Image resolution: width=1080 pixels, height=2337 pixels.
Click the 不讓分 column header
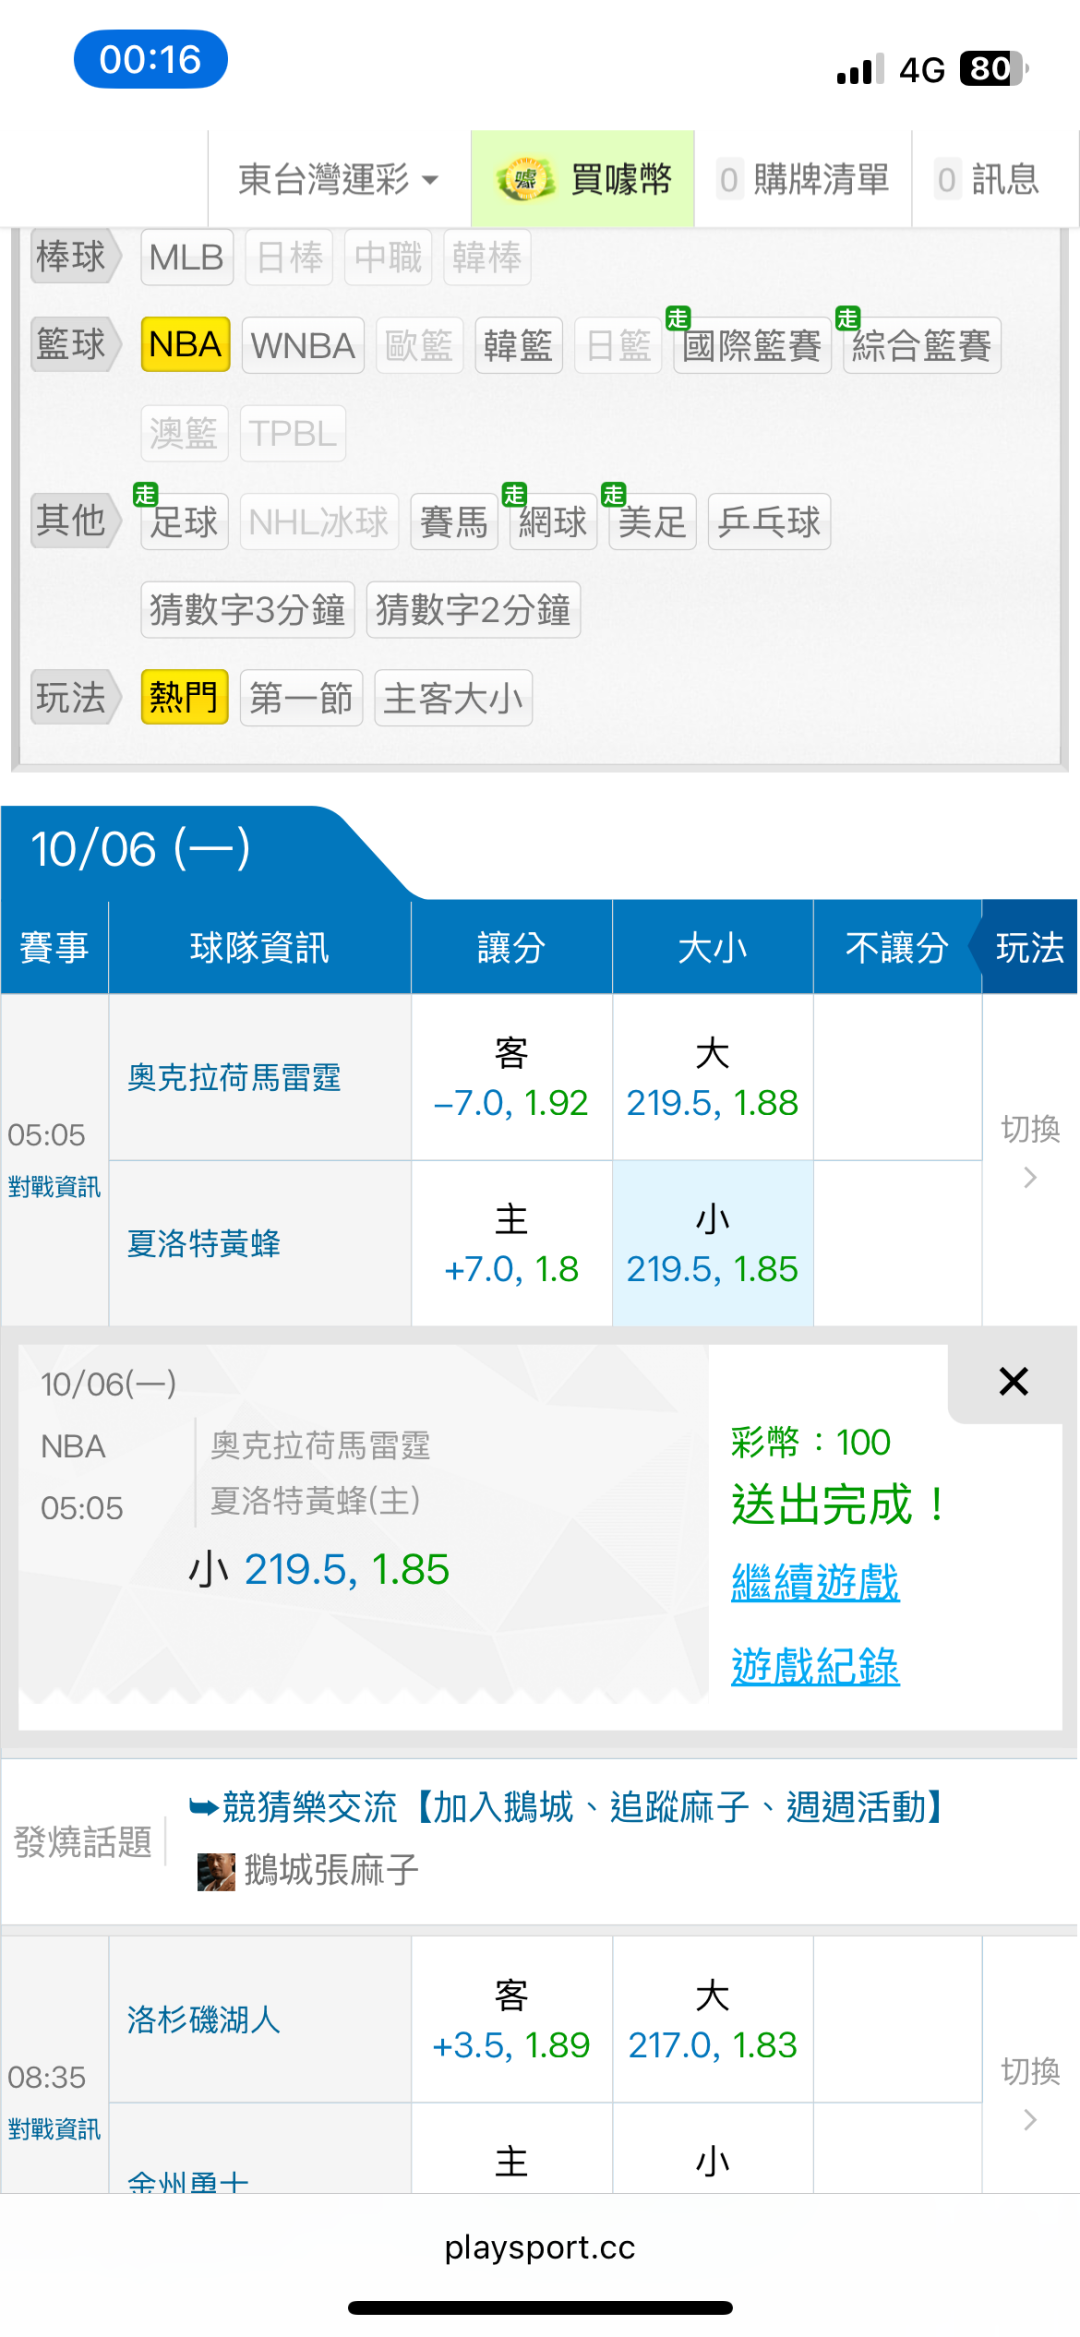coord(897,947)
